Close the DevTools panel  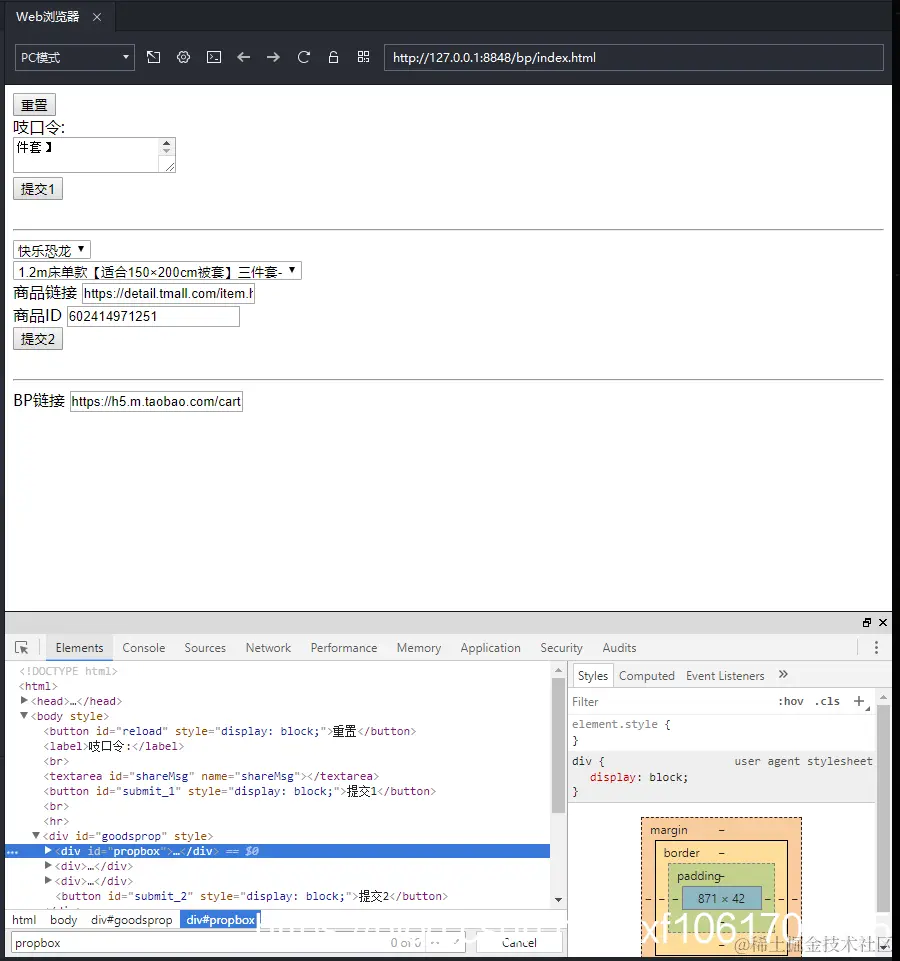pyautogui.click(x=883, y=623)
